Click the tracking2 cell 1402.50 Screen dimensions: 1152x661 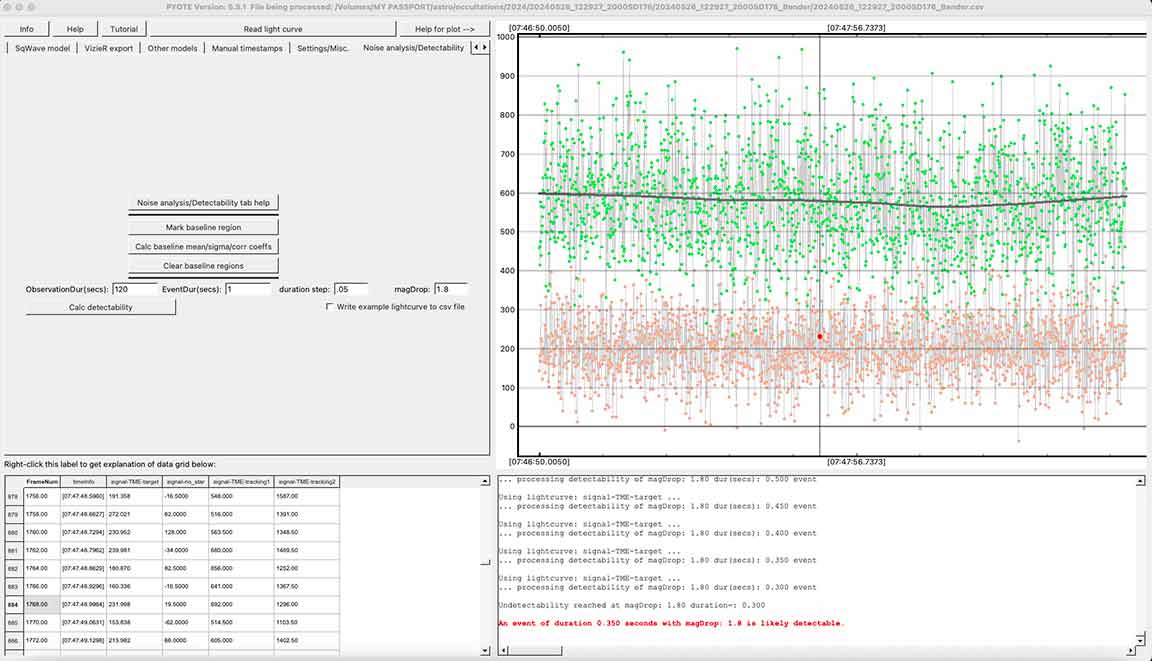pyautogui.click(x=306, y=640)
